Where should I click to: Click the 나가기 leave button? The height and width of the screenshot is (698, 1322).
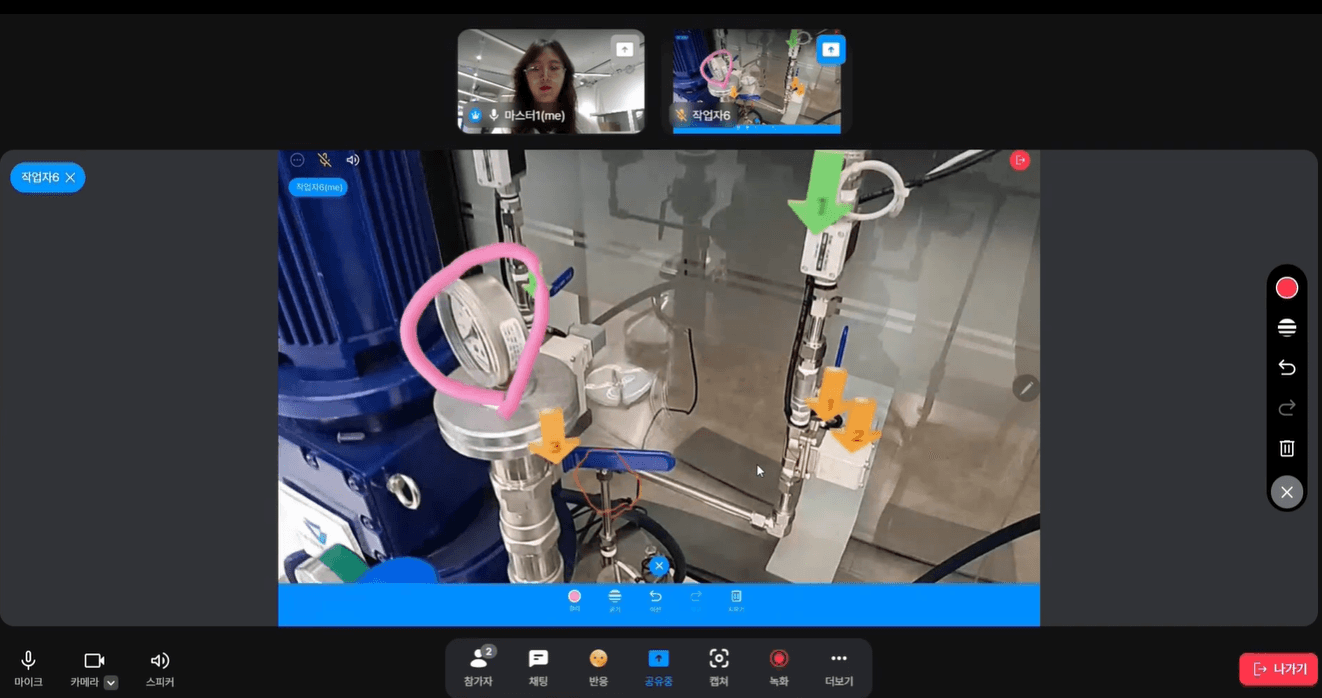point(1278,669)
